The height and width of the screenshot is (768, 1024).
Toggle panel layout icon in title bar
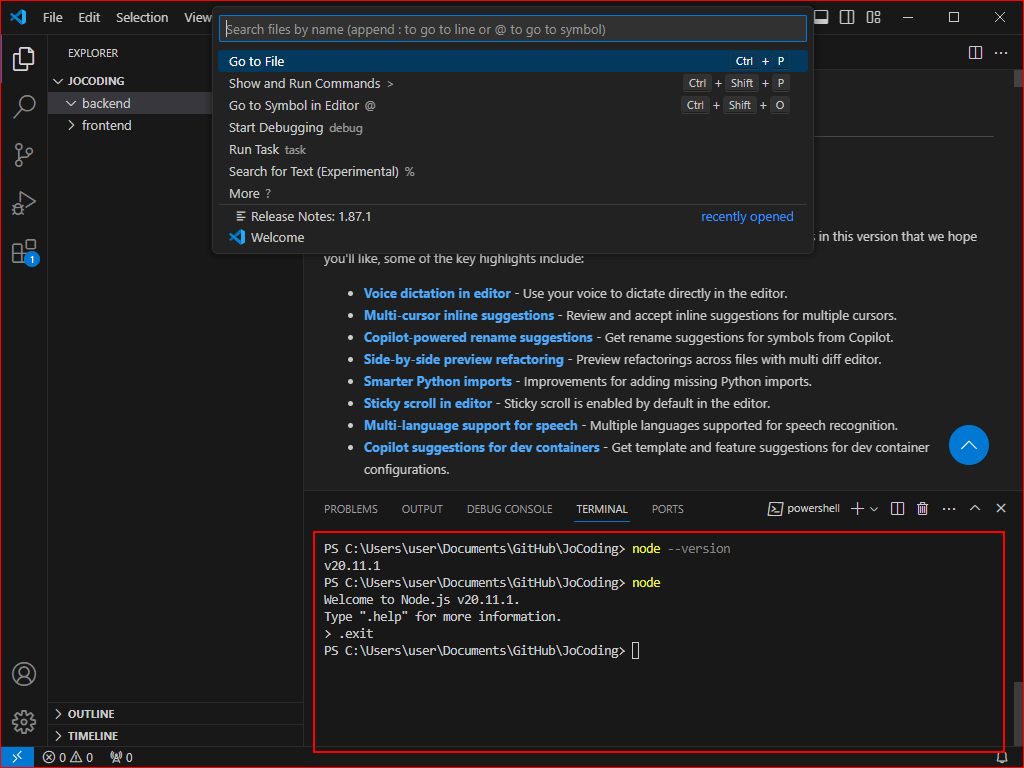coord(821,18)
